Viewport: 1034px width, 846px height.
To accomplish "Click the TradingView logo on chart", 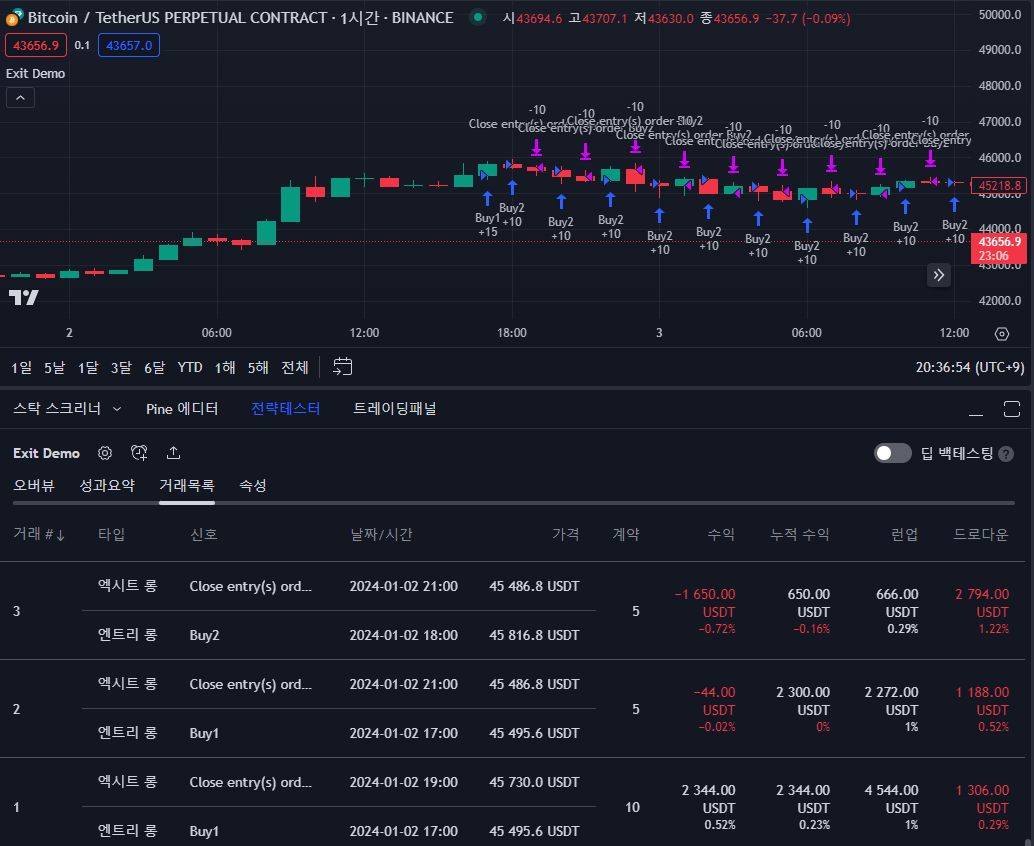I will tap(24, 297).
